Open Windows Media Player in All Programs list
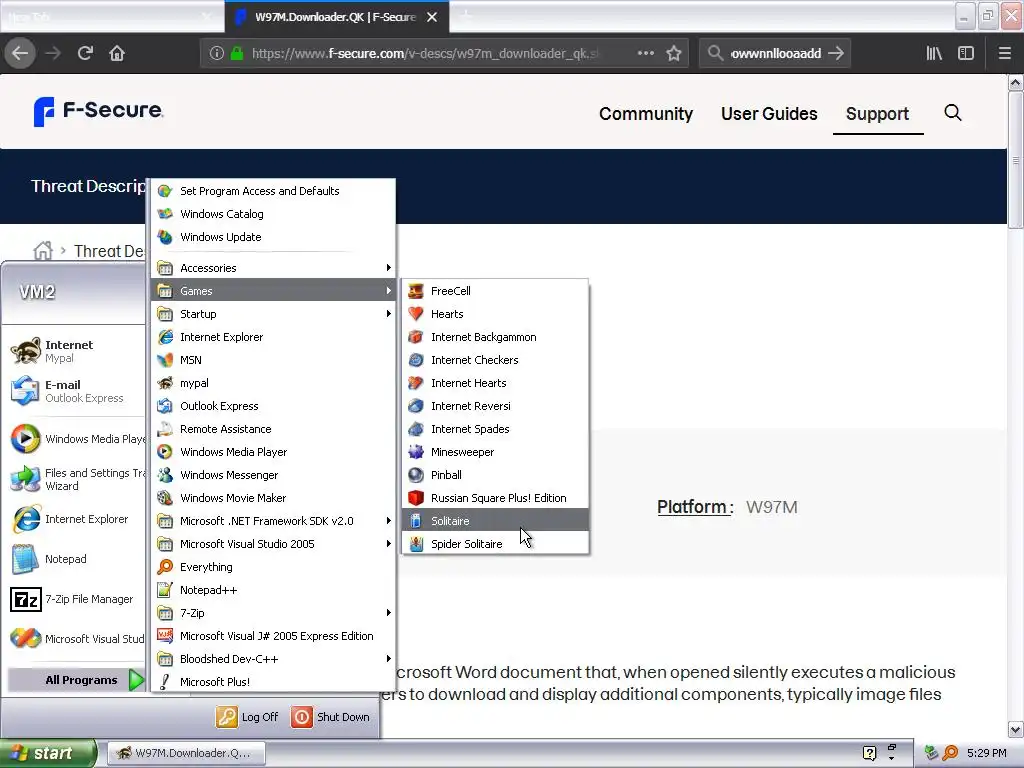 (273, 451)
